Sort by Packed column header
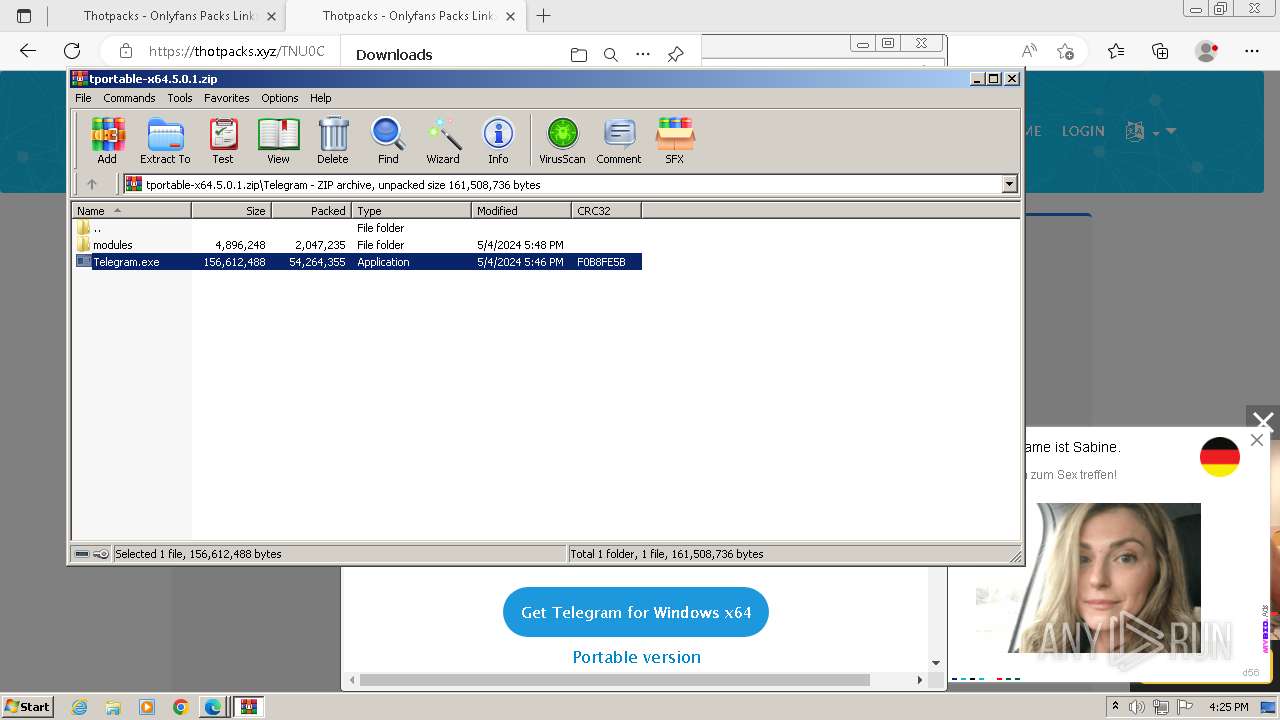The image size is (1280, 720). tap(311, 210)
